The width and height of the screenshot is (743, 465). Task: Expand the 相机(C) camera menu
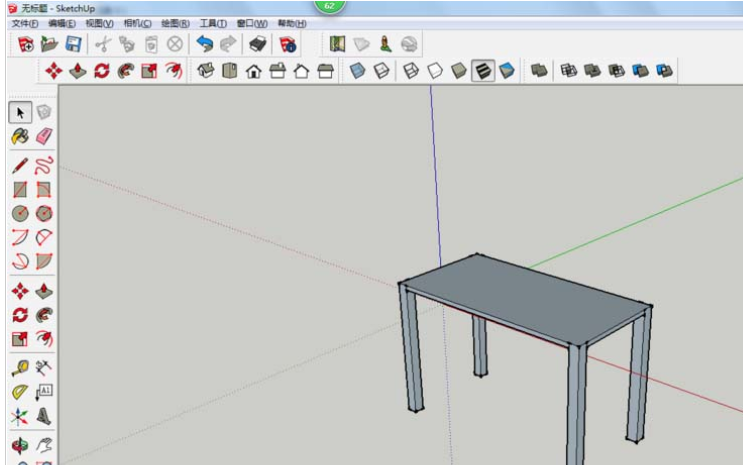137,23
